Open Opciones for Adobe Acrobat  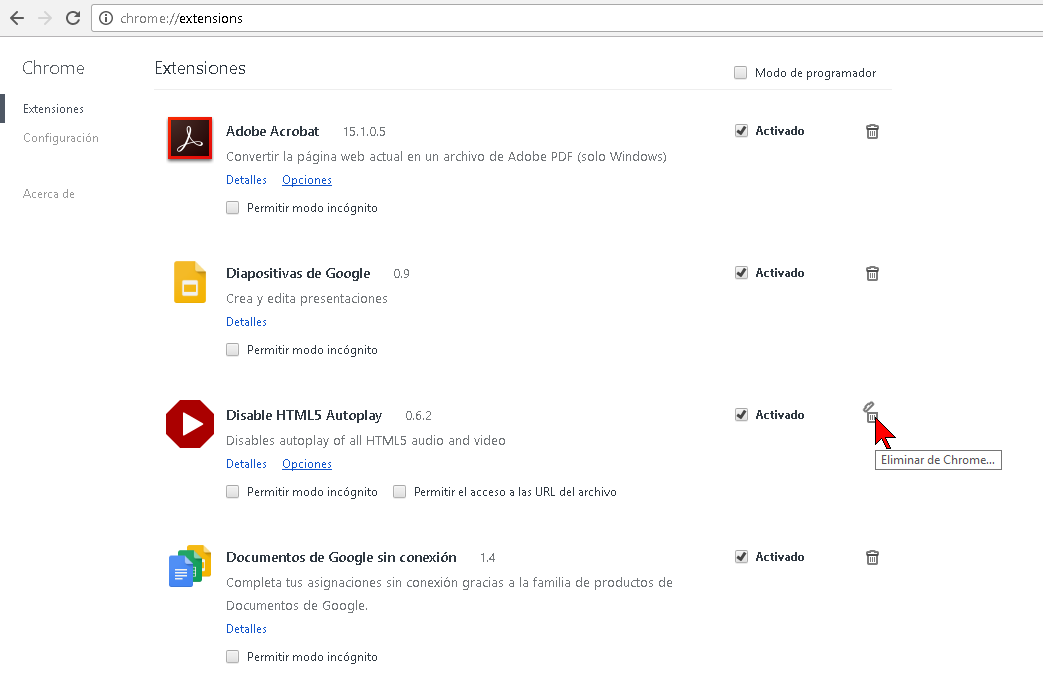tap(307, 180)
